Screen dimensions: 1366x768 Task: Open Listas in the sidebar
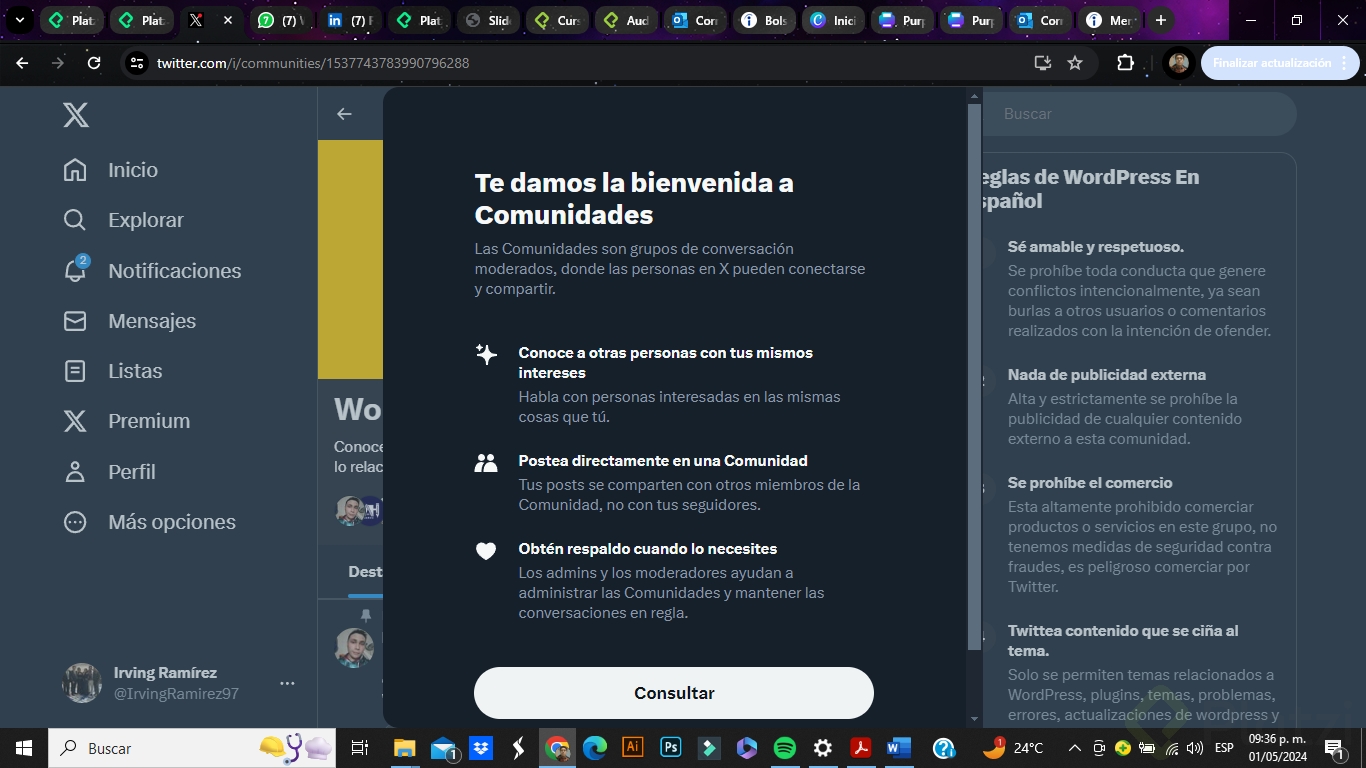tap(113, 371)
